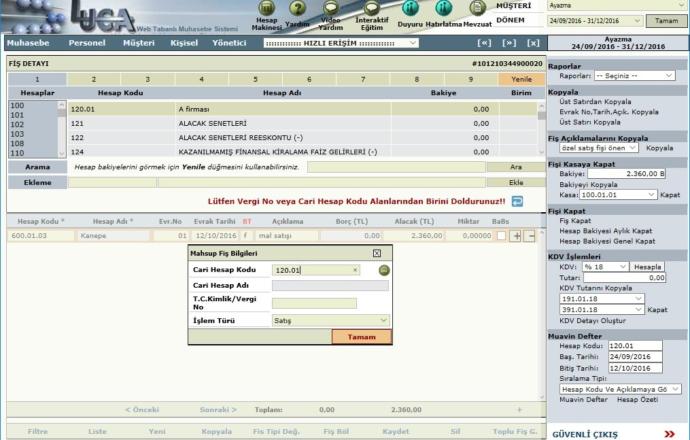Open the 191.01.18 account dropdown
This screenshot has width=690, height=440.
(602, 299)
